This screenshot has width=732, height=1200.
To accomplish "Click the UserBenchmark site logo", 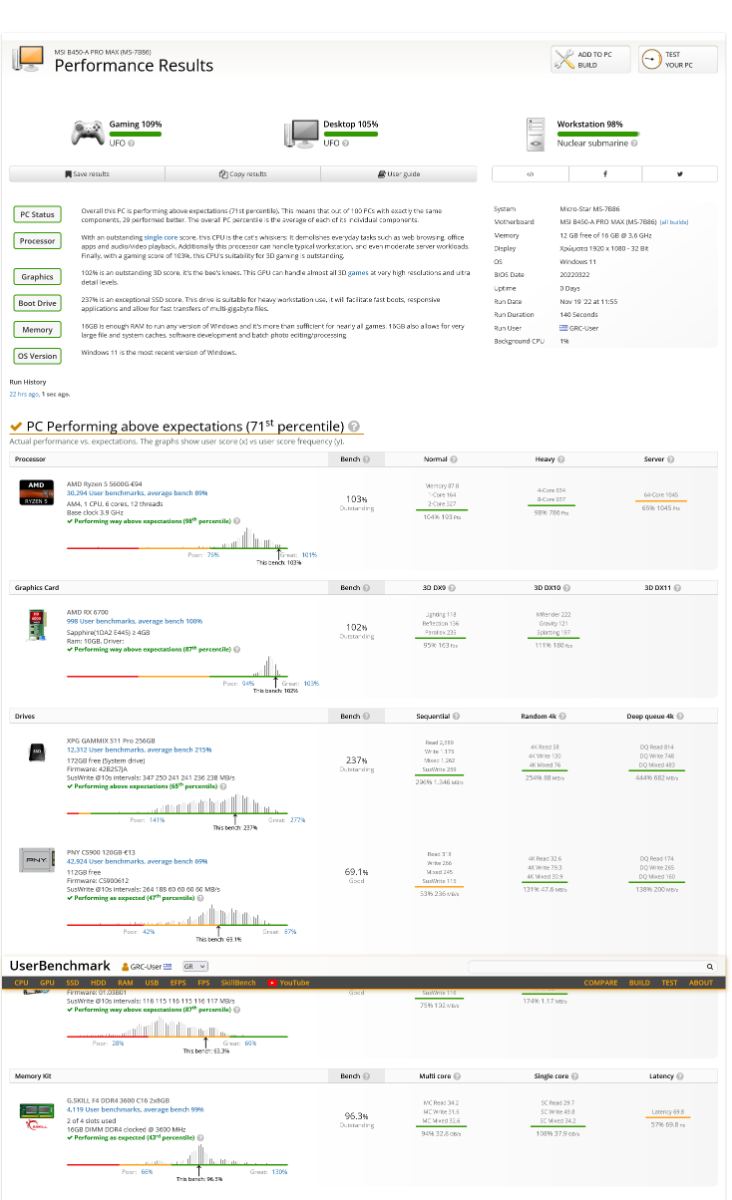I will pyautogui.click(x=60, y=966).
